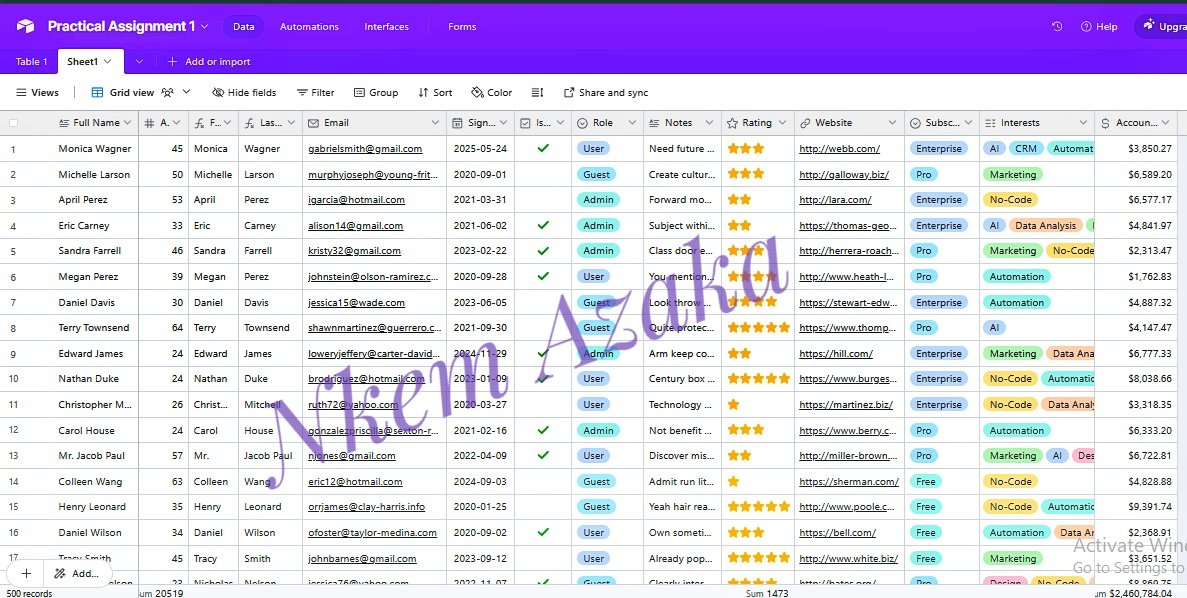Screen dimensions: 1187x598
Task: Set Christopher Mitchell's one-star rating
Action: pyautogui.click(x=733, y=404)
